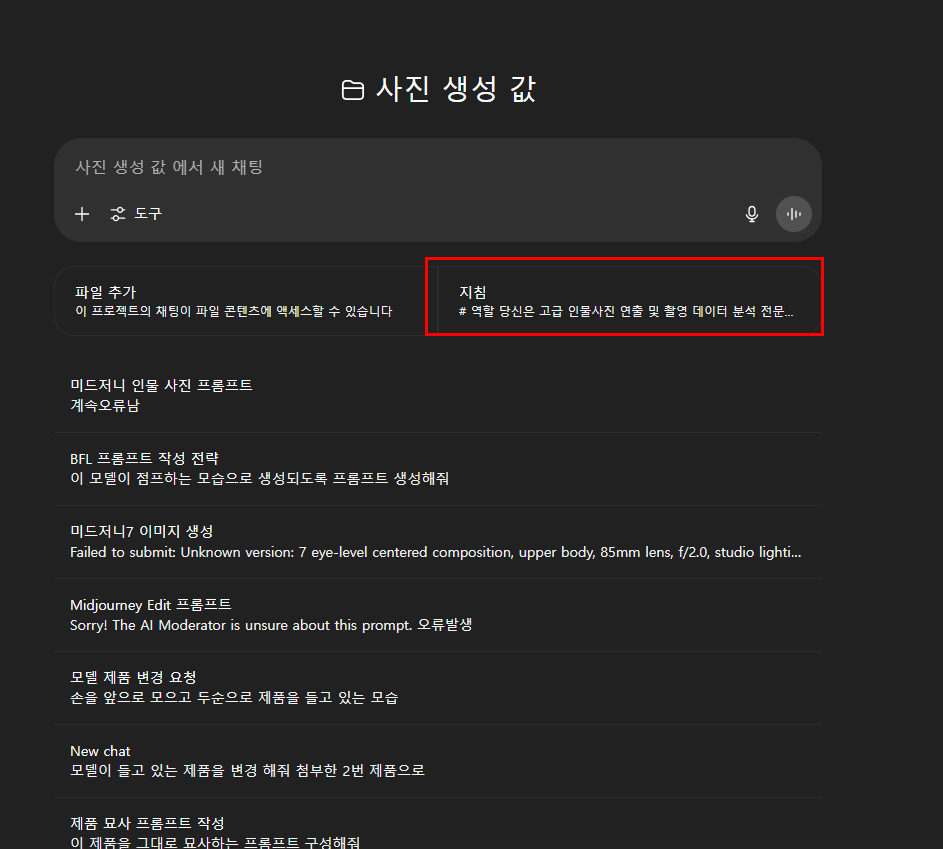Open the 파일 추가 card

pos(241,301)
